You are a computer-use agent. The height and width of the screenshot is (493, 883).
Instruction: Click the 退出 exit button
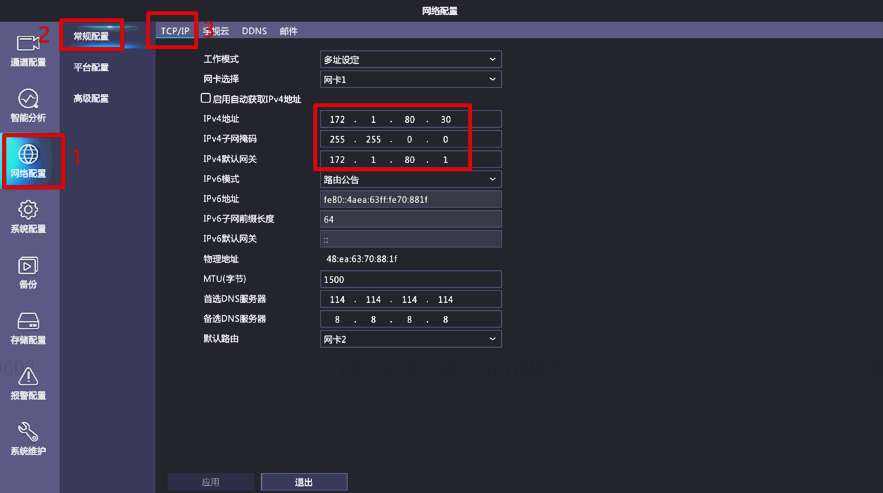(304, 482)
